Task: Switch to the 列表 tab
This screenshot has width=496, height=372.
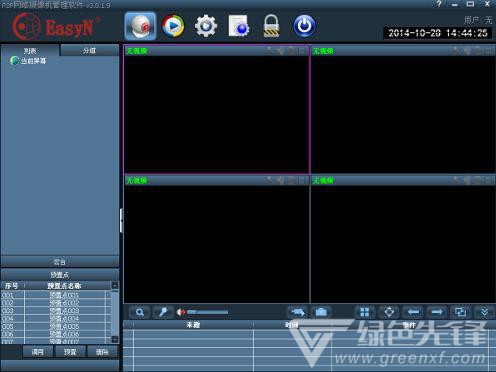Action: (x=30, y=51)
